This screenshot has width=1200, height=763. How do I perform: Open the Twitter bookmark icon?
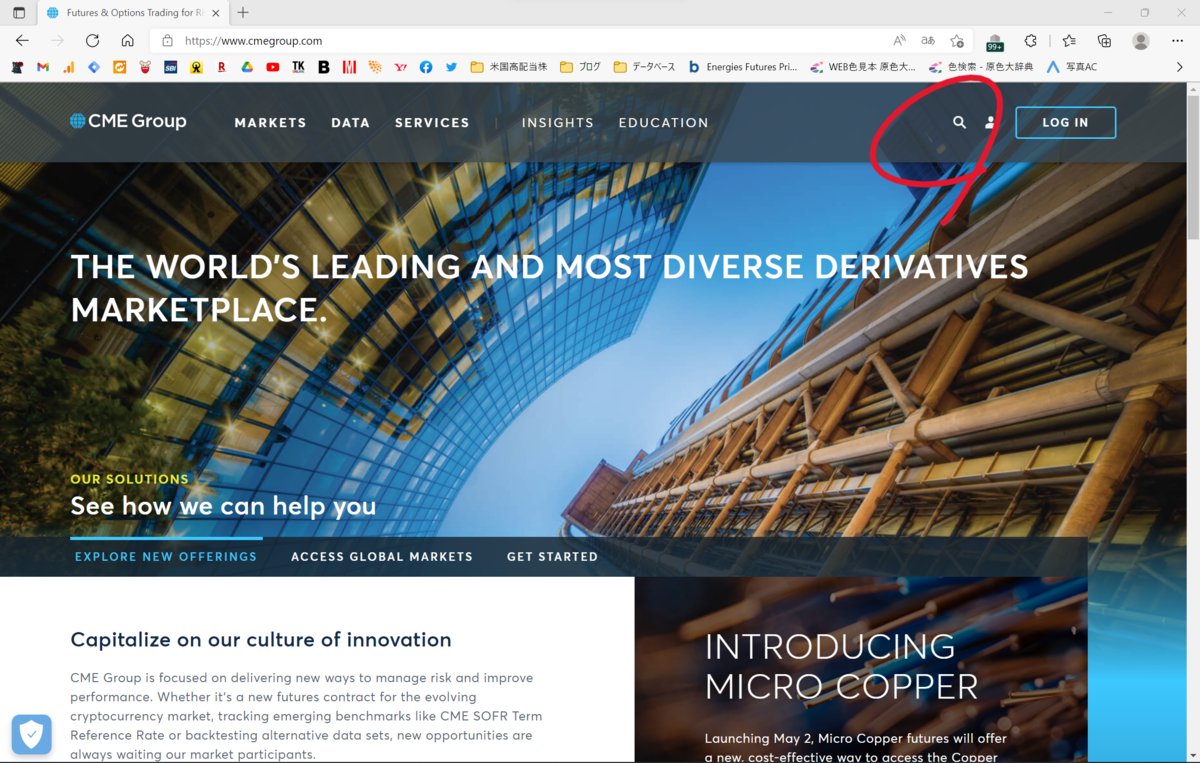tap(451, 67)
